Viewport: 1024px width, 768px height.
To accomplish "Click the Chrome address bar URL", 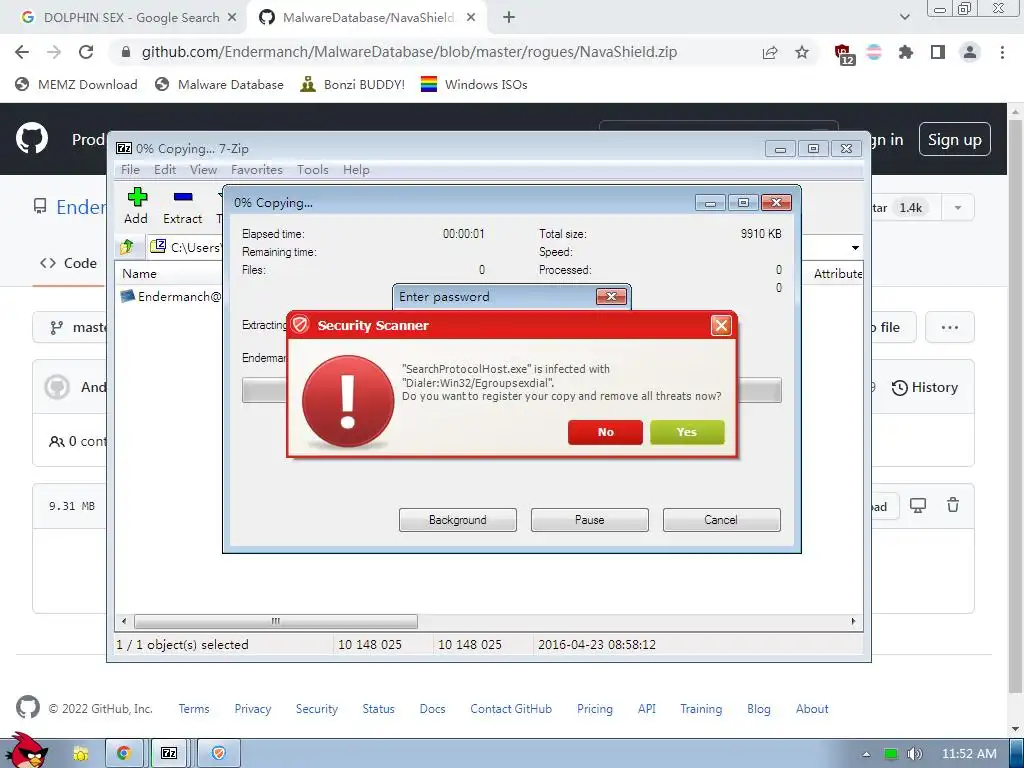I will 409,52.
